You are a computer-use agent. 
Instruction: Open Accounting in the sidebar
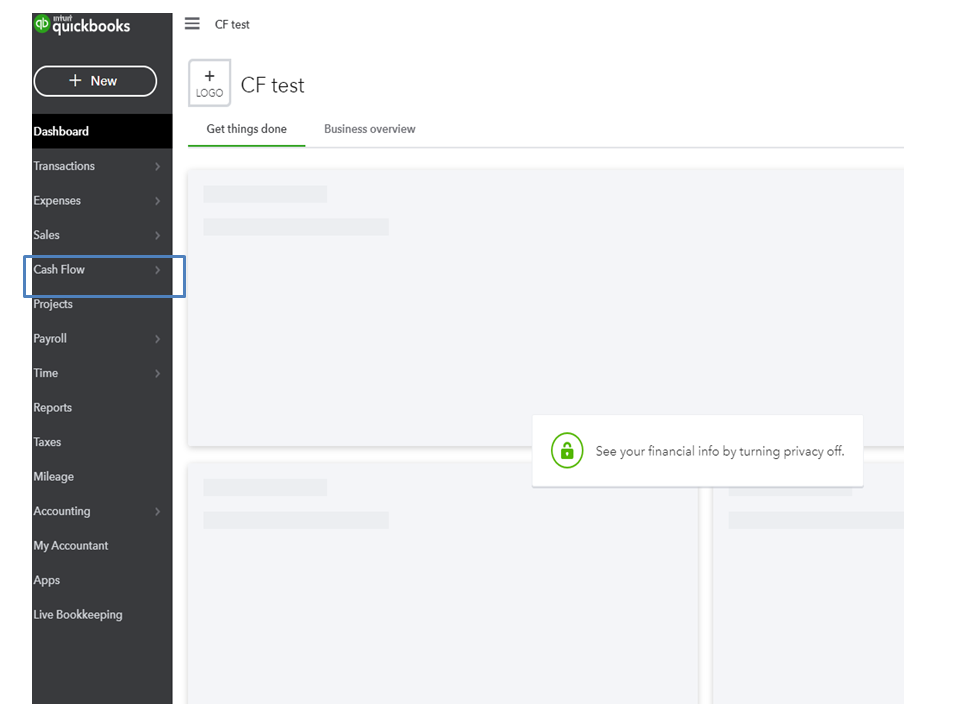pyautogui.click(x=62, y=511)
